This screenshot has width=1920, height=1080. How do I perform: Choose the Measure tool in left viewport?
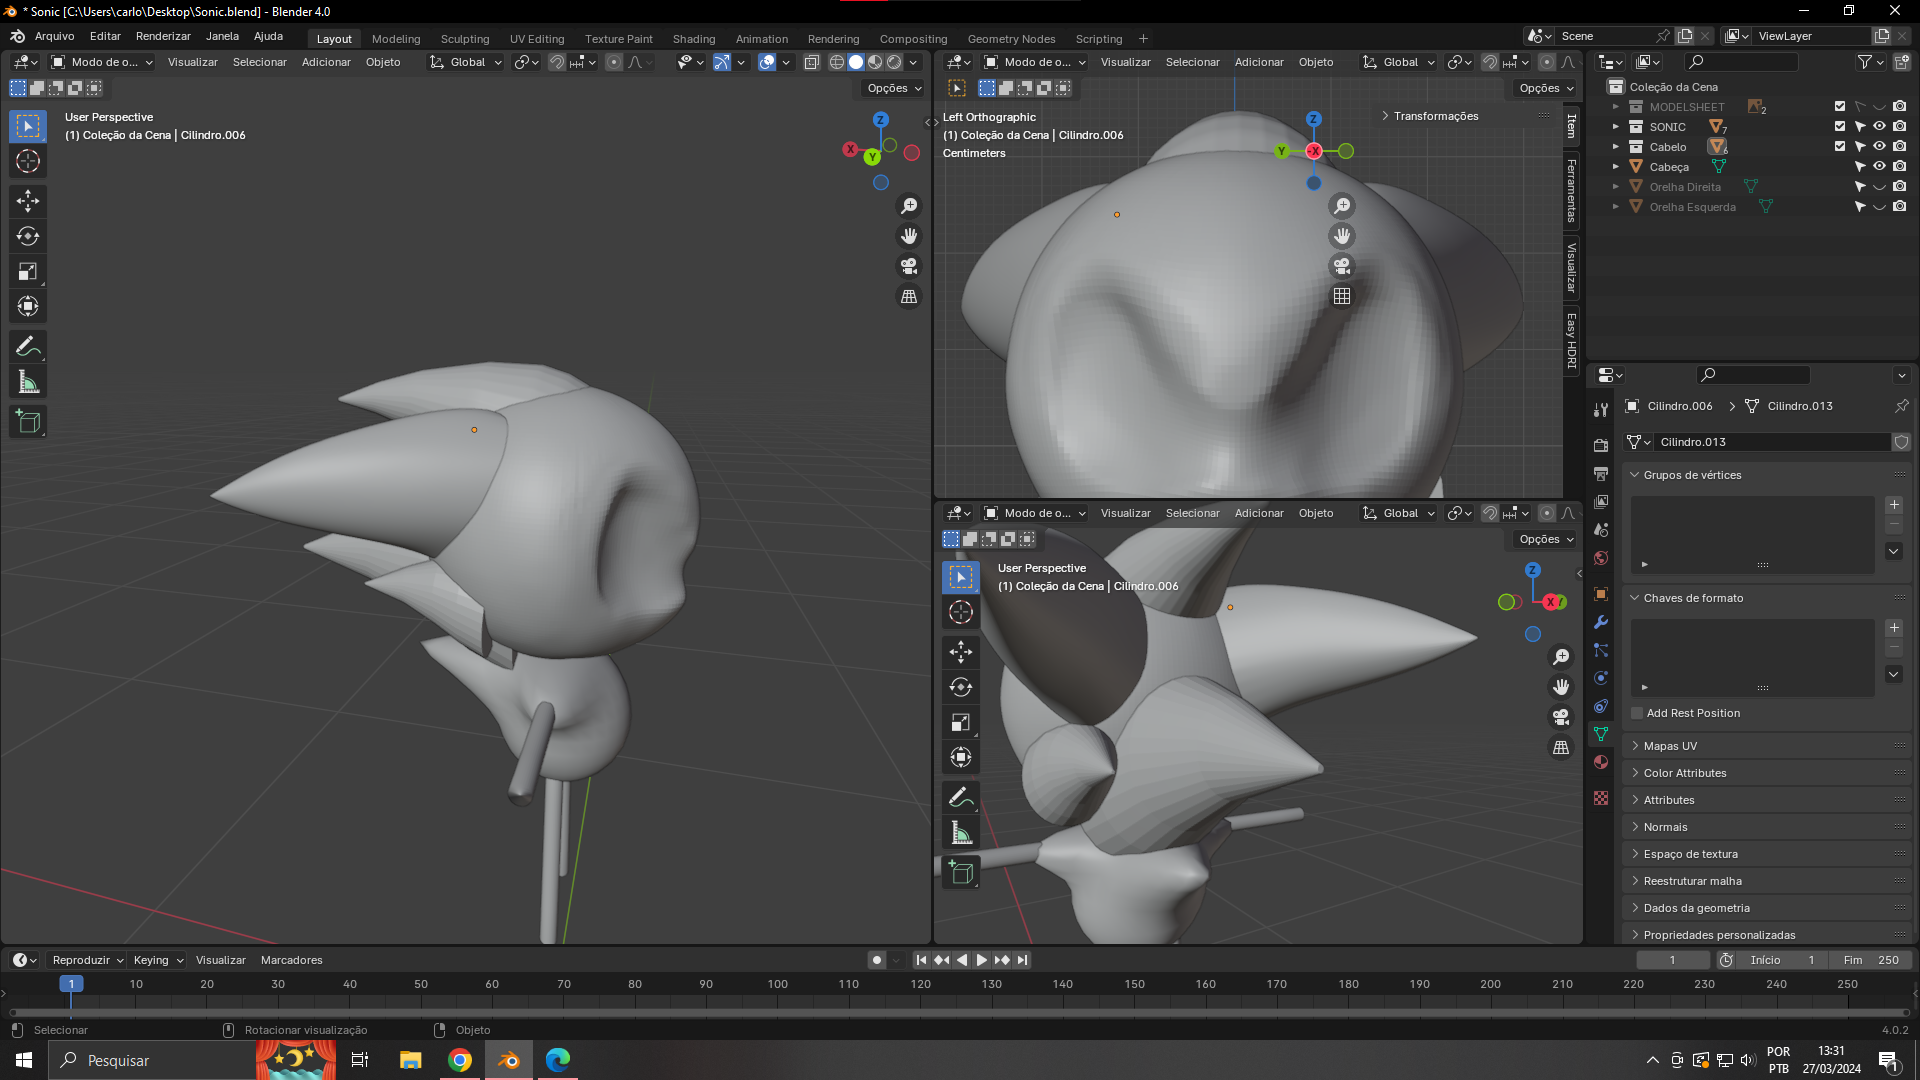28,382
